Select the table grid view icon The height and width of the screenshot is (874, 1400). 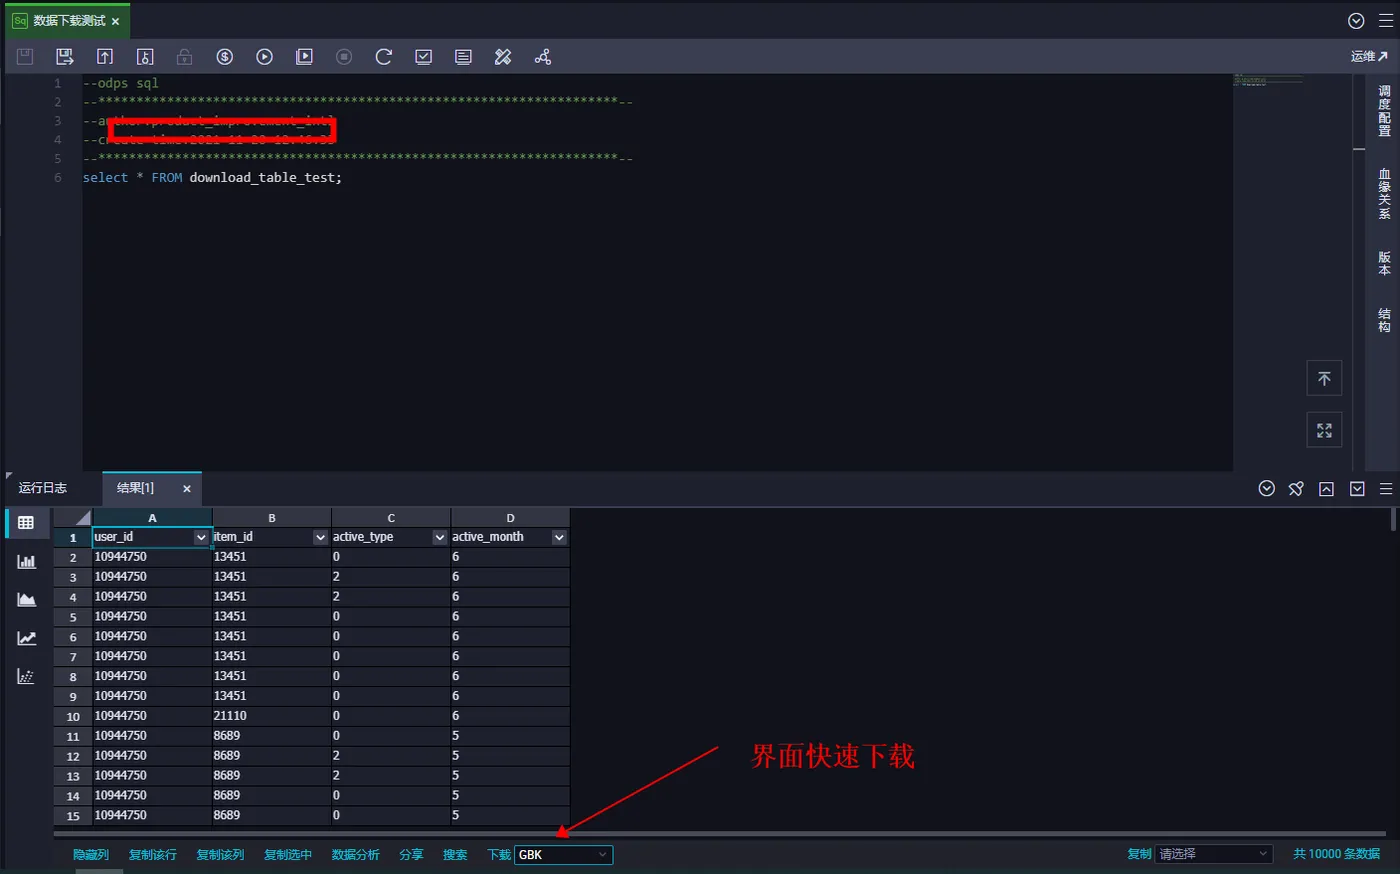[x=26, y=523]
